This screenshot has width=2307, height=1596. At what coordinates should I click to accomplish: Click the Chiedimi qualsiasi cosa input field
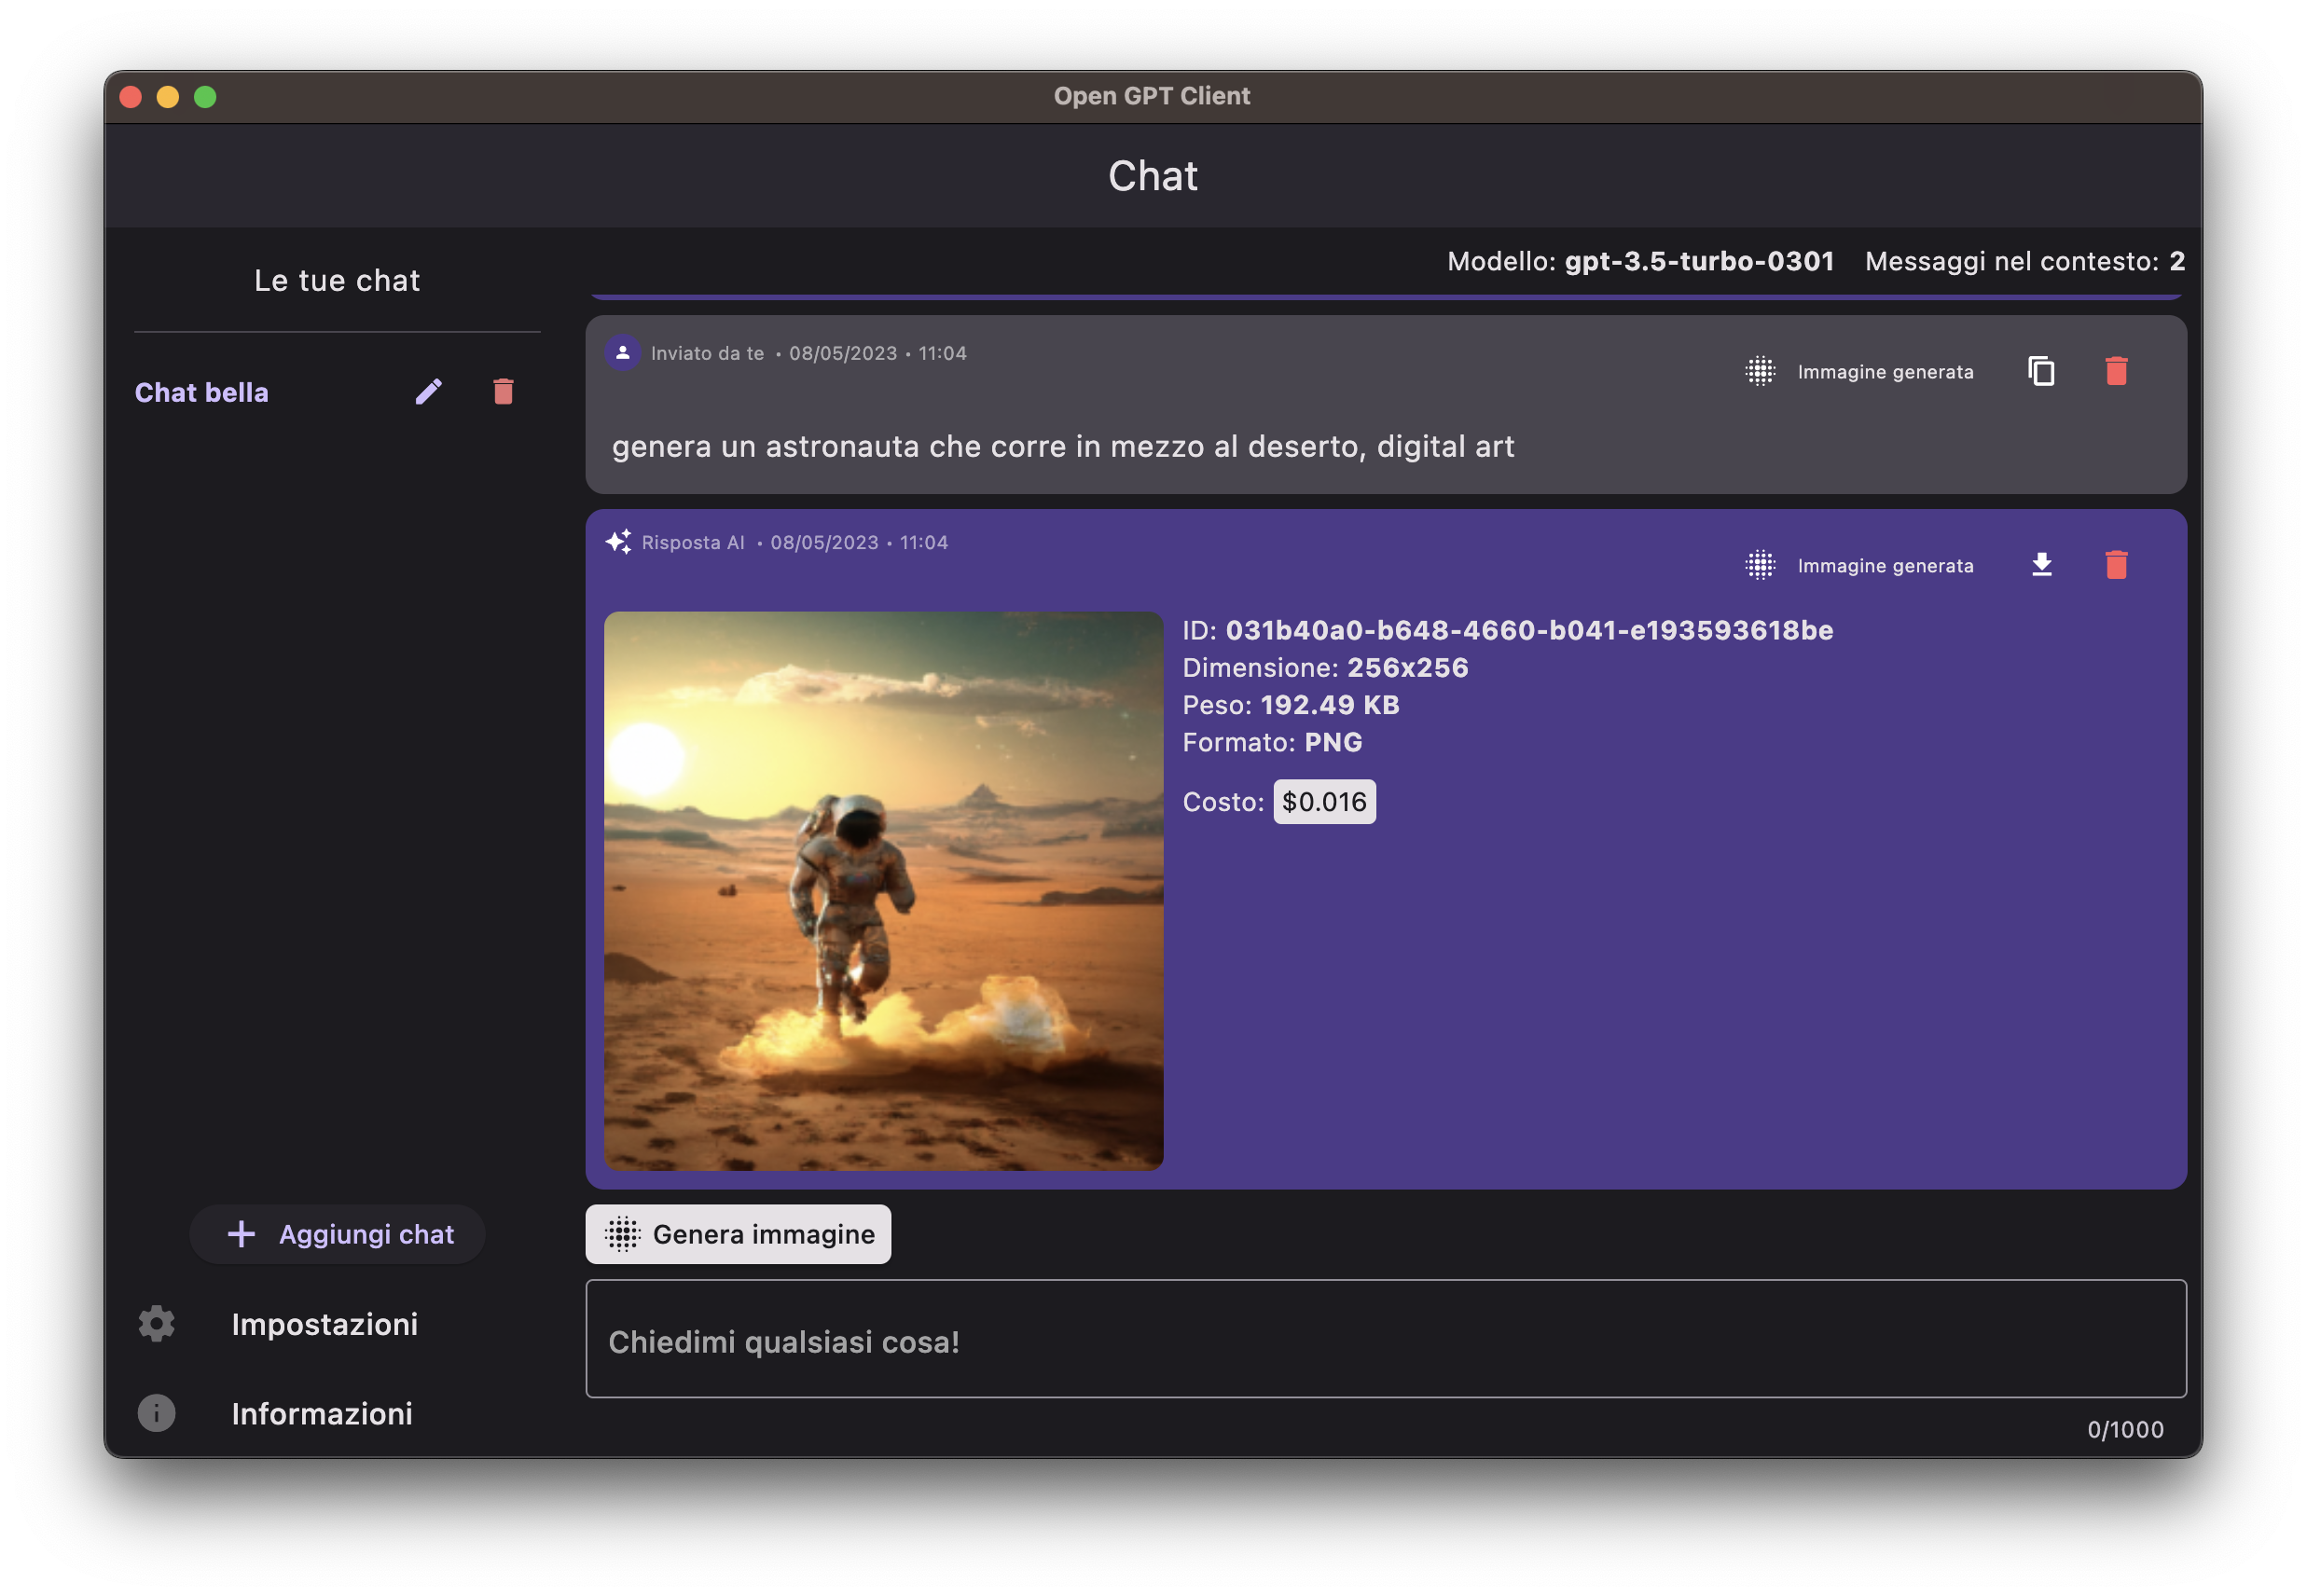coord(1385,1339)
